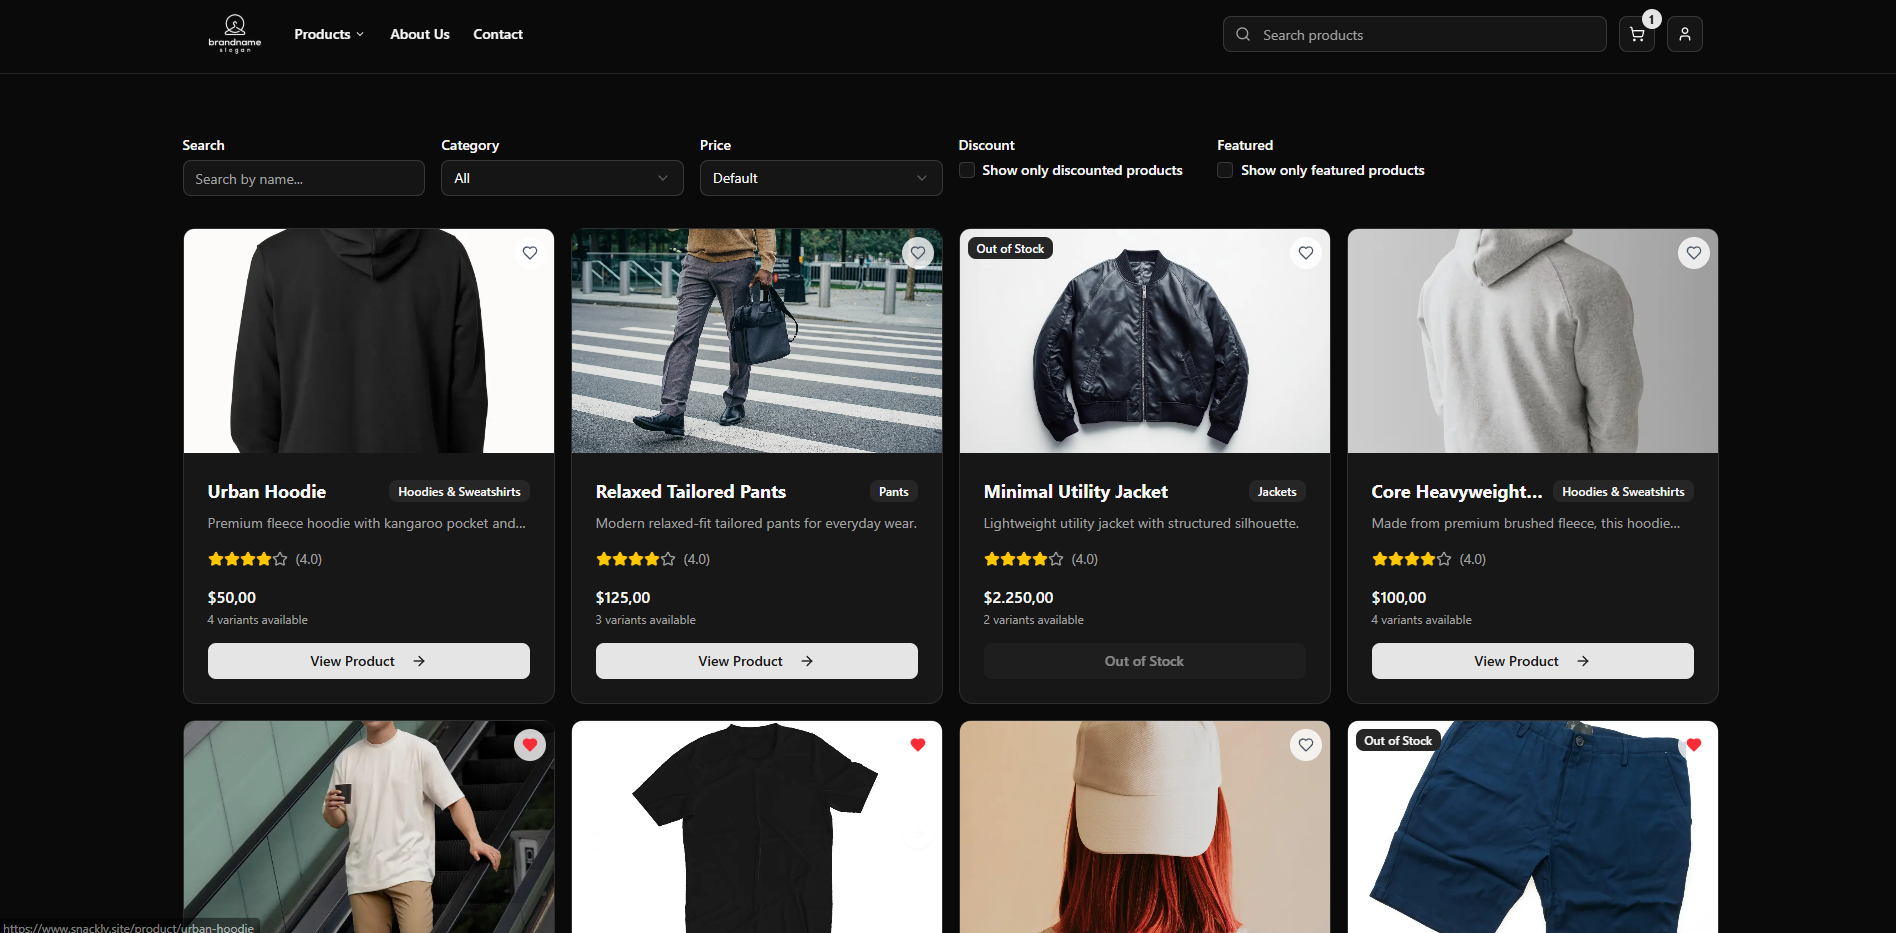Unfavorite the black t-shirt product
1896x933 pixels.
918,745
